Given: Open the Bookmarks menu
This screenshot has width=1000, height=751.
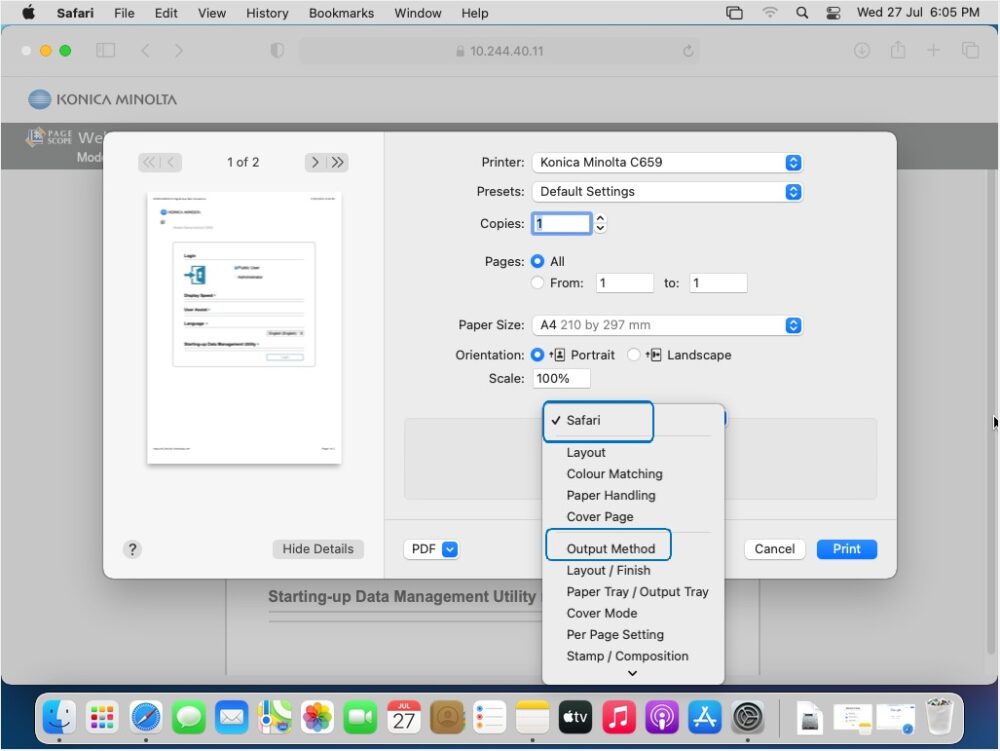Looking at the screenshot, I should click(341, 13).
